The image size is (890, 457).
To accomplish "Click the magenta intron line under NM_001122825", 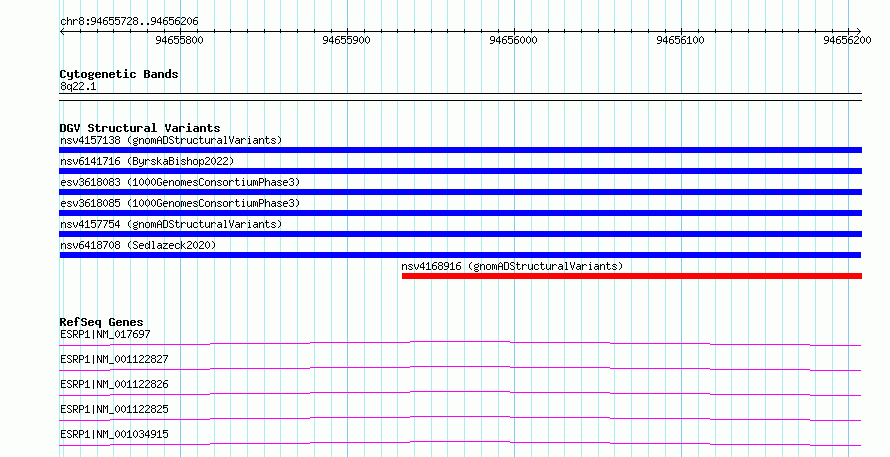I will pos(460,418).
